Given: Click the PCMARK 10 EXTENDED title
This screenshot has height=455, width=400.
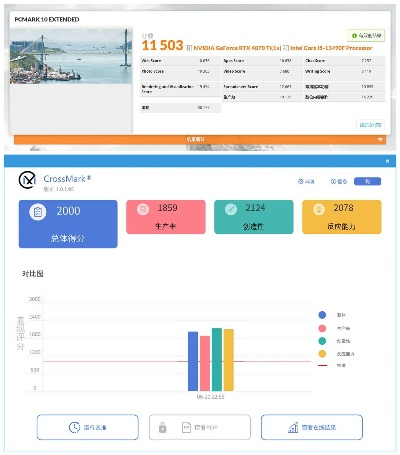Looking at the screenshot, I should tap(47, 20).
